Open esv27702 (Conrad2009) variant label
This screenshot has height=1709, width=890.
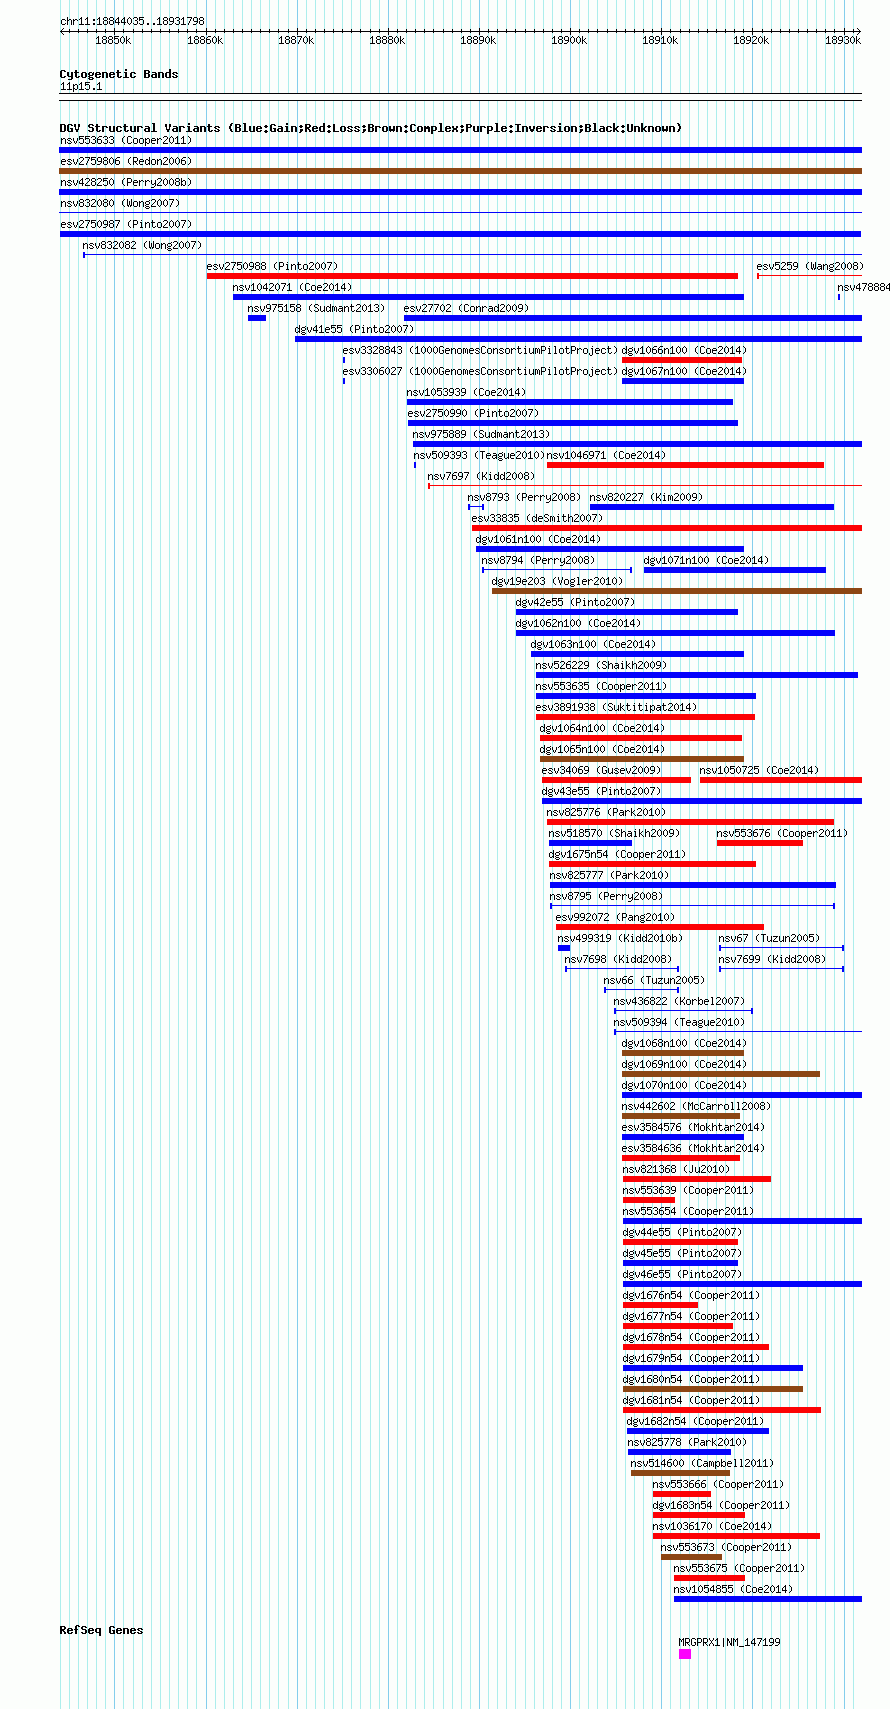(x=466, y=308)
